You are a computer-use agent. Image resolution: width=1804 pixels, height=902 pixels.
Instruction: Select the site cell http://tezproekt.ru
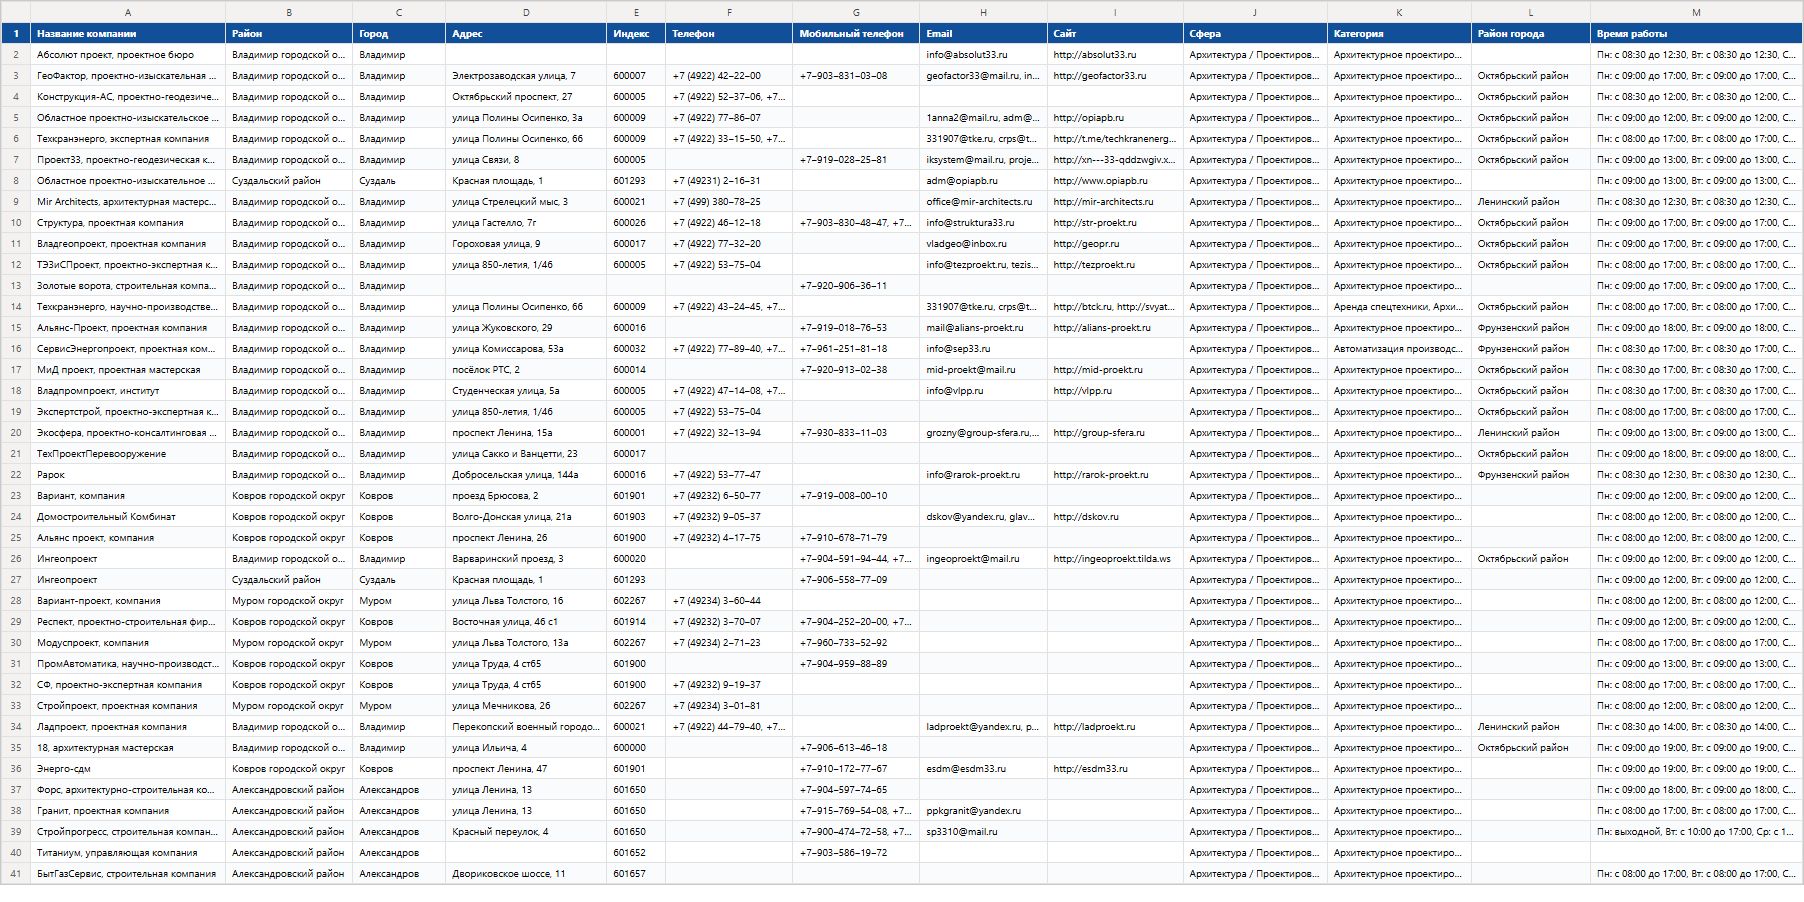(x=1115, y=265)
